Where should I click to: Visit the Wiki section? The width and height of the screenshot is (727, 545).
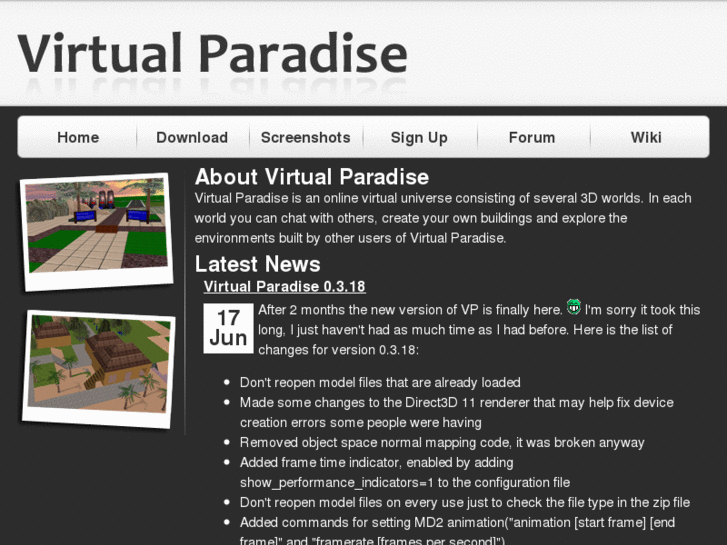point(646,137)
